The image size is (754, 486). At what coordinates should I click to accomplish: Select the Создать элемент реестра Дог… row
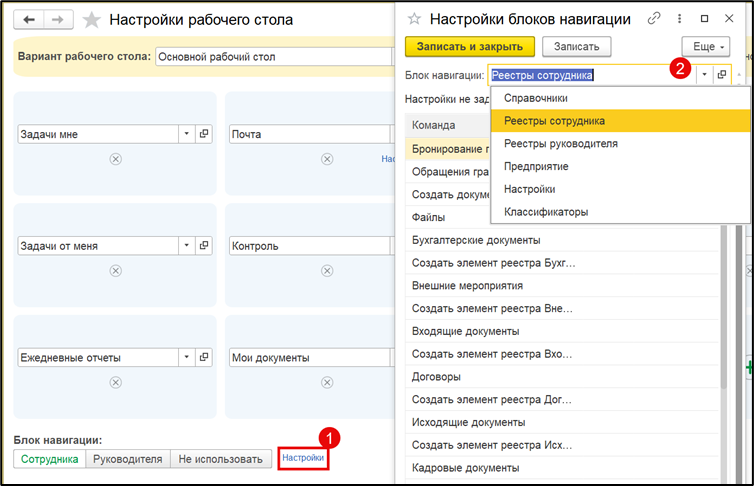(x=562, y=399)
